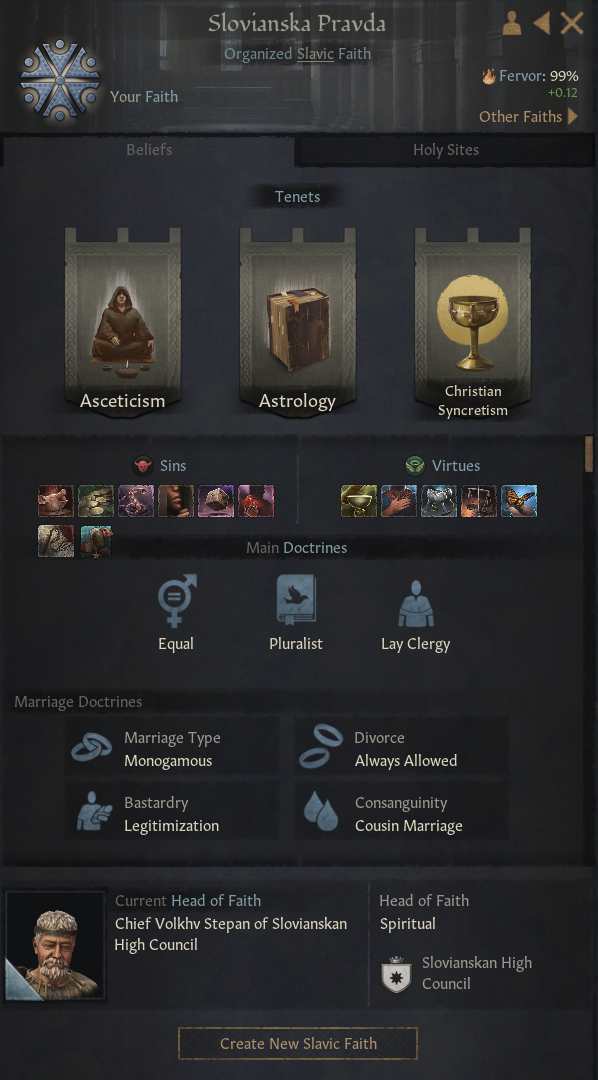The image size is (598, 1080).
Task: Click the Slovianska Pravda faith emblem
Action: (60, 81)
